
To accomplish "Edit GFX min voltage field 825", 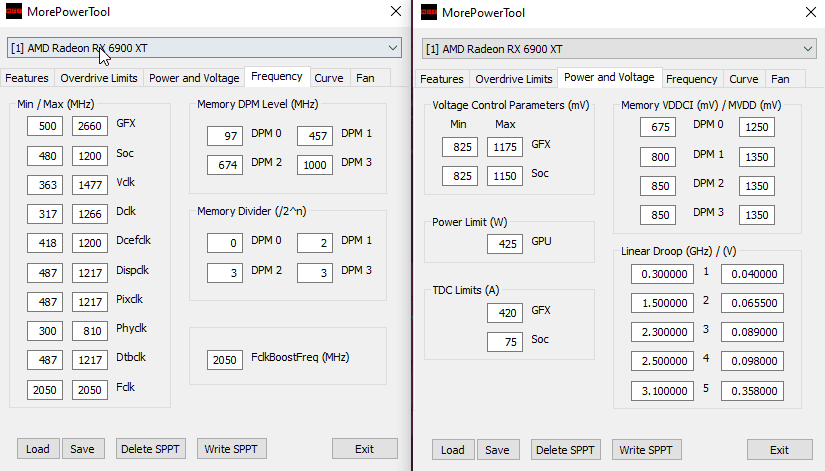I will [x=460, y=147].
